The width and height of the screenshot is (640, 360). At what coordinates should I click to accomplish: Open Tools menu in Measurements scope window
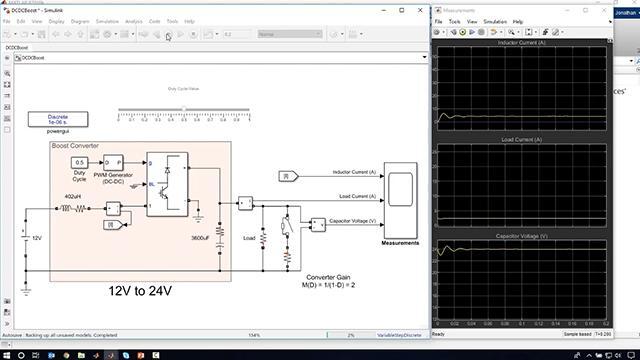454,22
